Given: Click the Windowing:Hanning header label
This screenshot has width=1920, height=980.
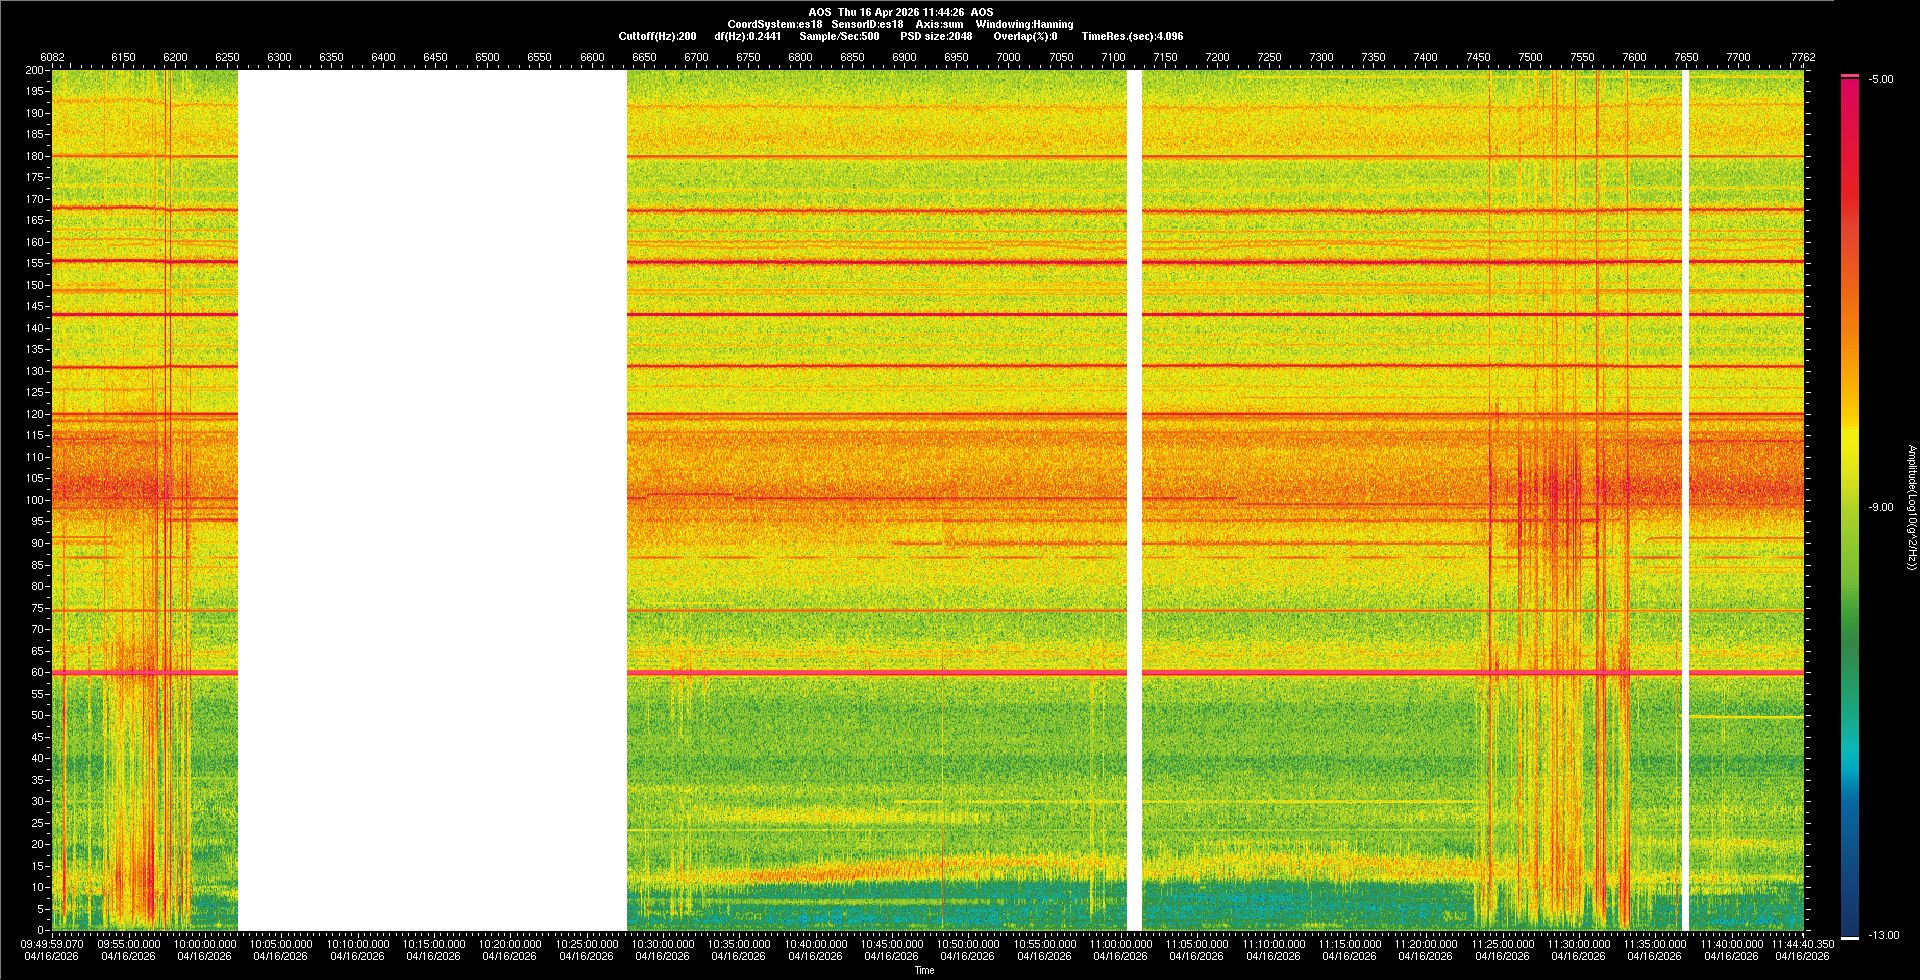Looking at the screenshot, I should point(1024,24).
